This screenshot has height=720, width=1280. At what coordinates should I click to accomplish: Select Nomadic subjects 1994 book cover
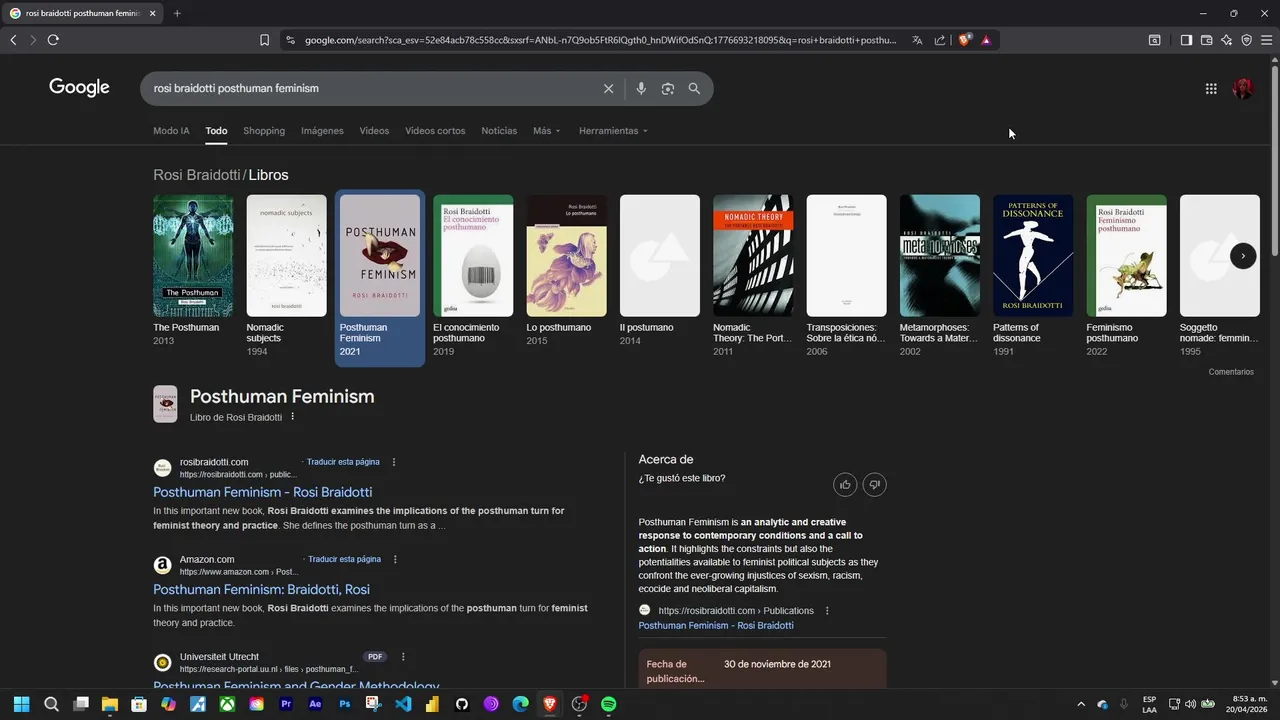[286, 256]
